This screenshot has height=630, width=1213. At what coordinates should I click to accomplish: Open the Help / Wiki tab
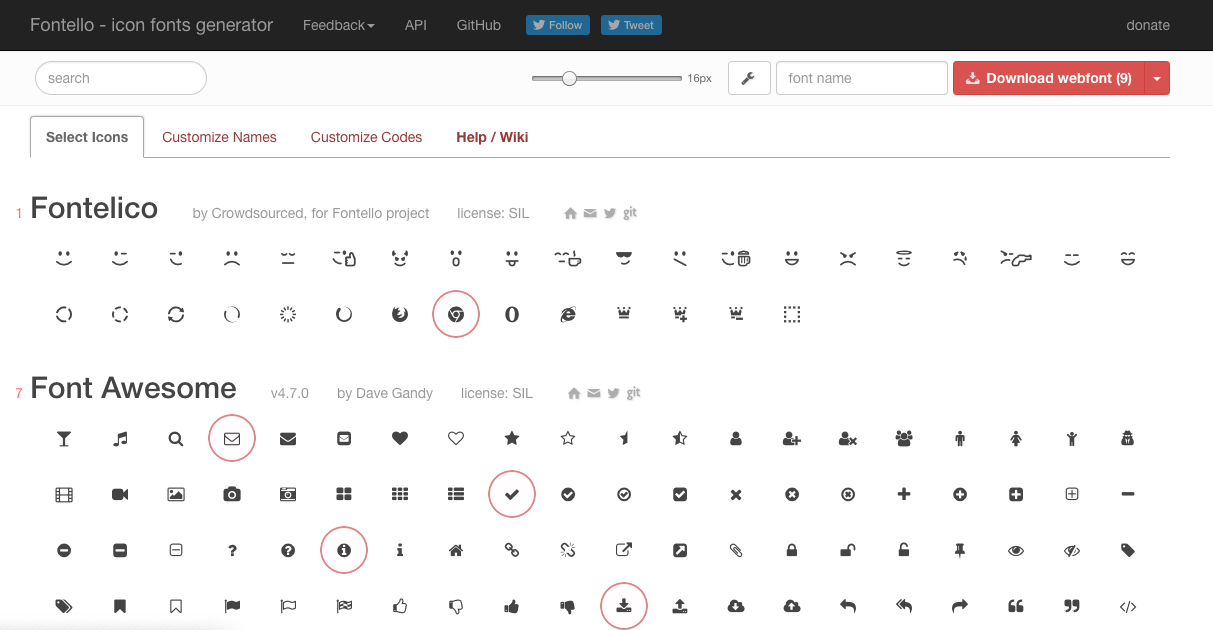click(x=492, y=137)
